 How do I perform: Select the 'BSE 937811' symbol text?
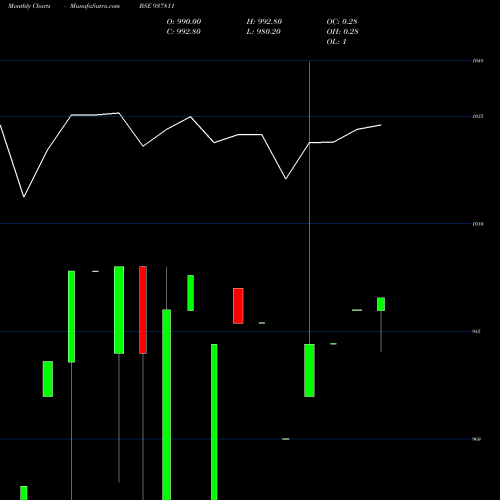(157, 6)
